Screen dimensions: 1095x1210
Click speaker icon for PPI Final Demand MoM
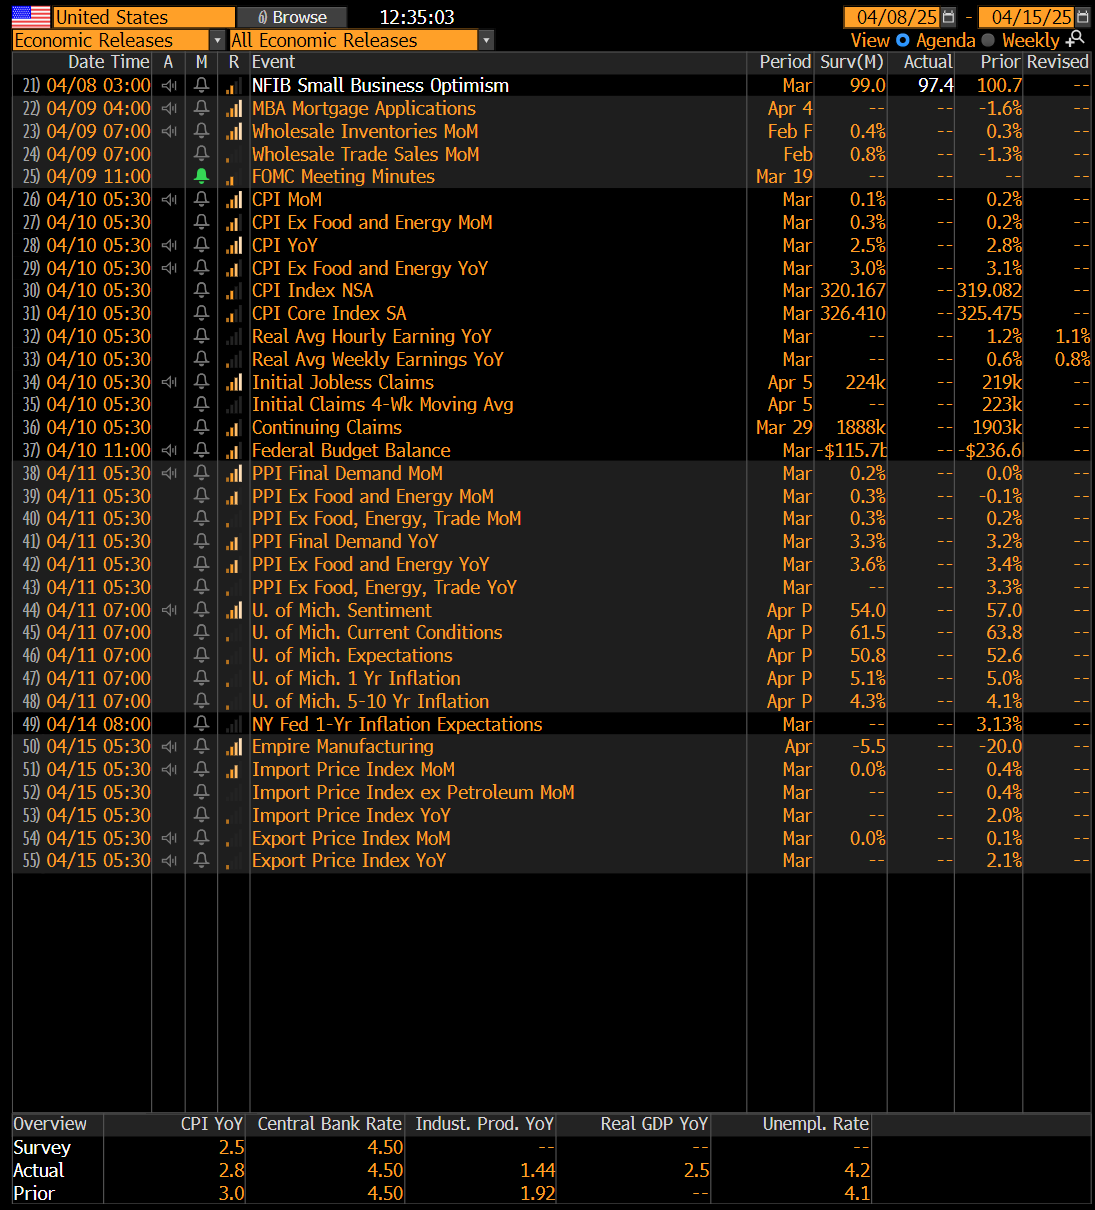coord(169,474)
